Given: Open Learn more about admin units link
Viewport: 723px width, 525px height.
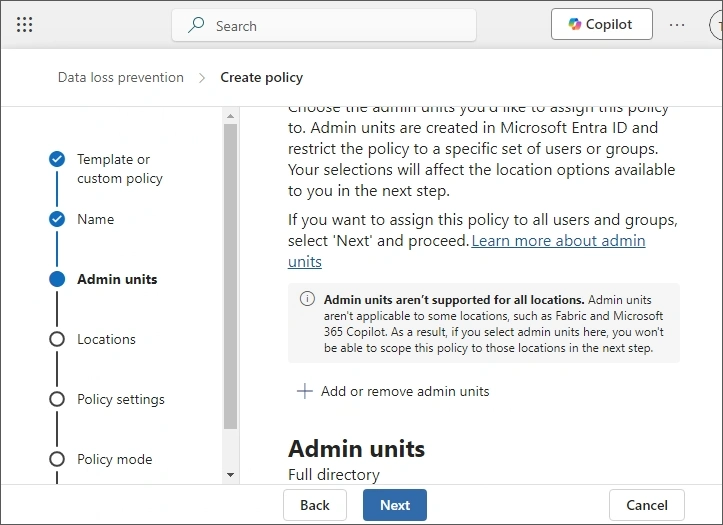Looking at the screenshot, I should [558, 241].
